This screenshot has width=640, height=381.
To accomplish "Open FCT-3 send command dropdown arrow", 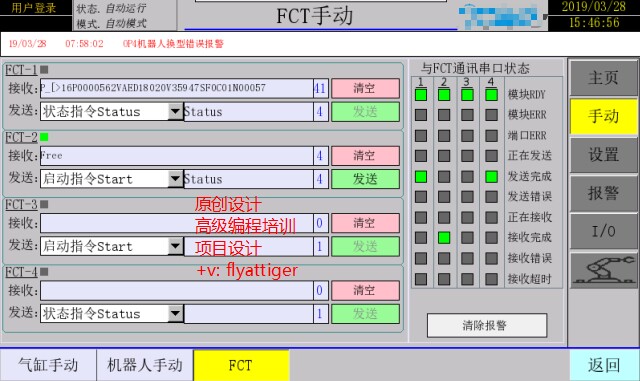I will click(x=175, y=246).
